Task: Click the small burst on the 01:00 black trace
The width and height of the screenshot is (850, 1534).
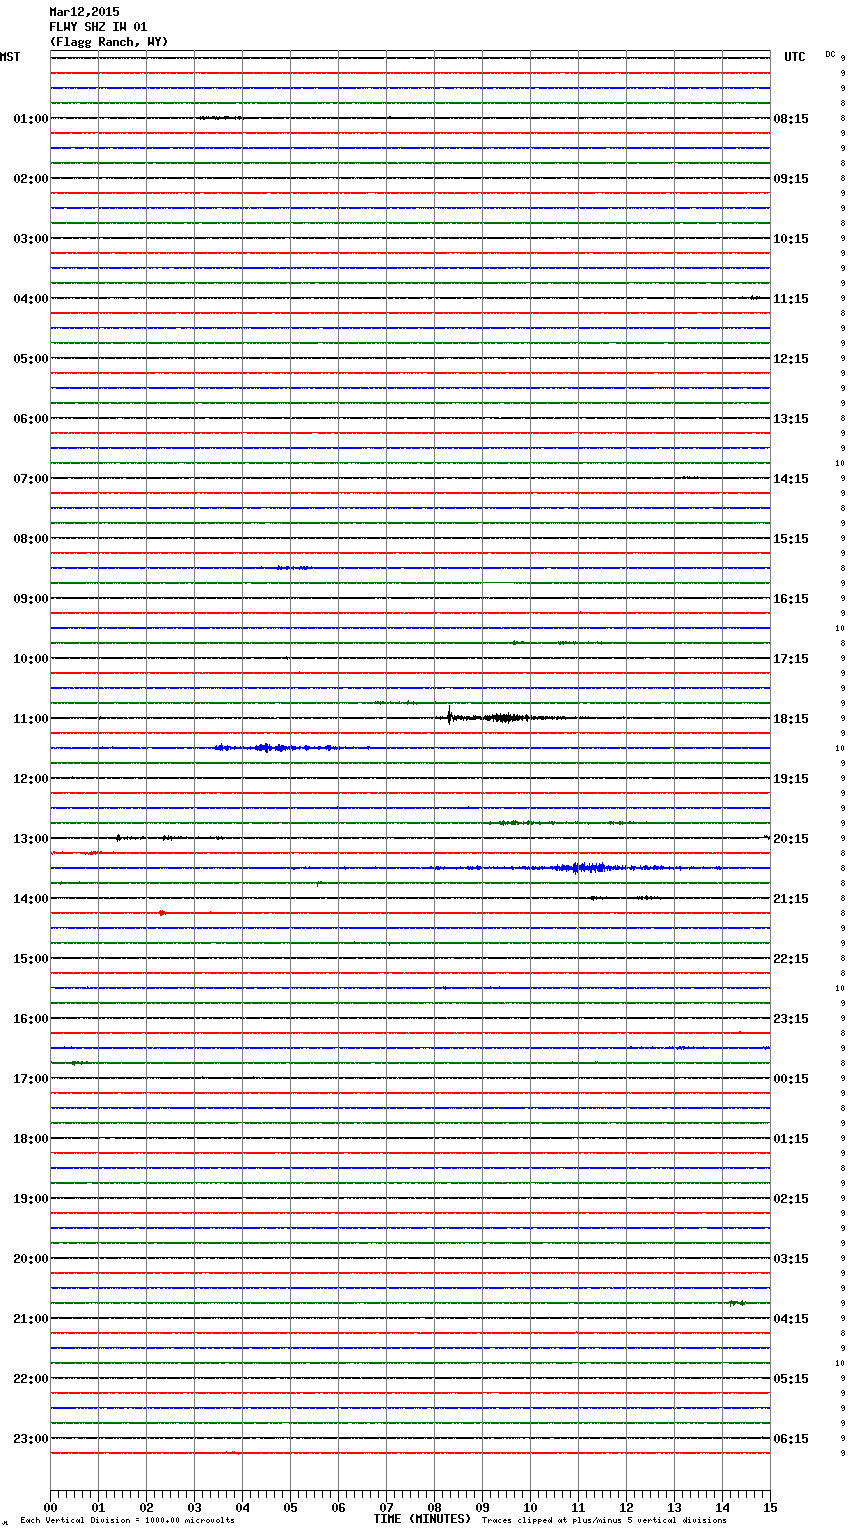Action: (219, 118)
